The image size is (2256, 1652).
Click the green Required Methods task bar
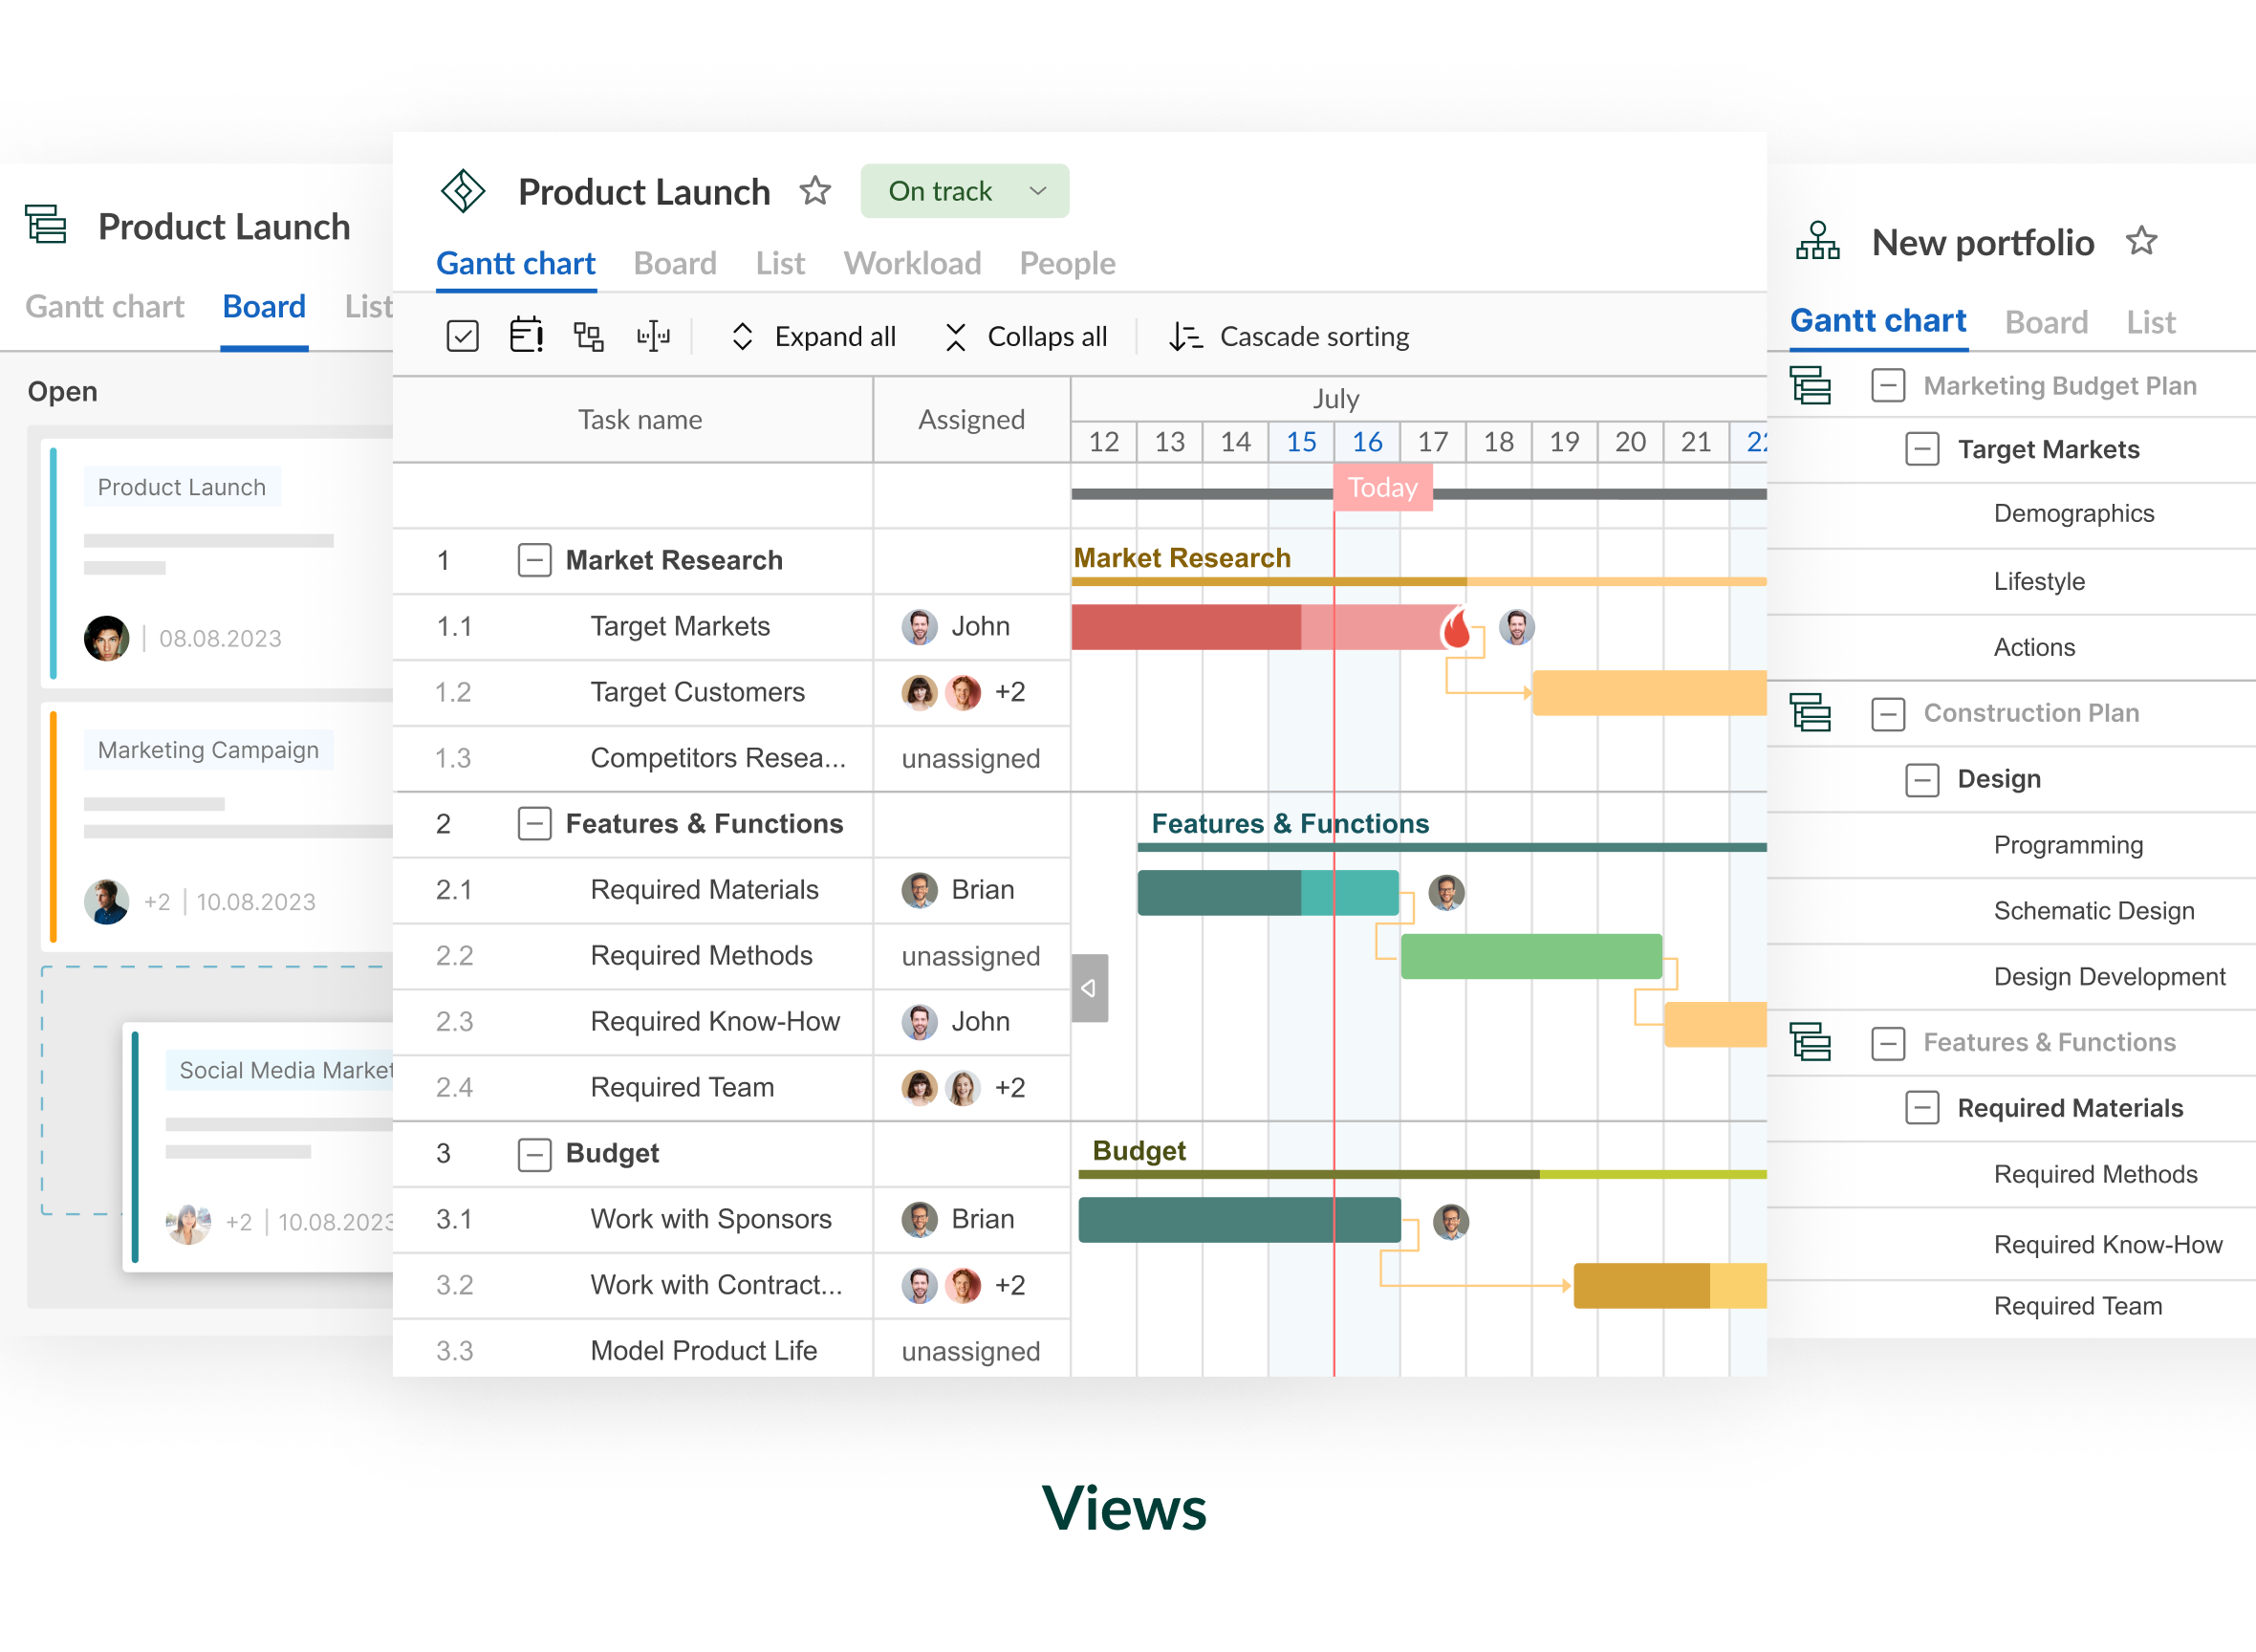pos(1530,956)
